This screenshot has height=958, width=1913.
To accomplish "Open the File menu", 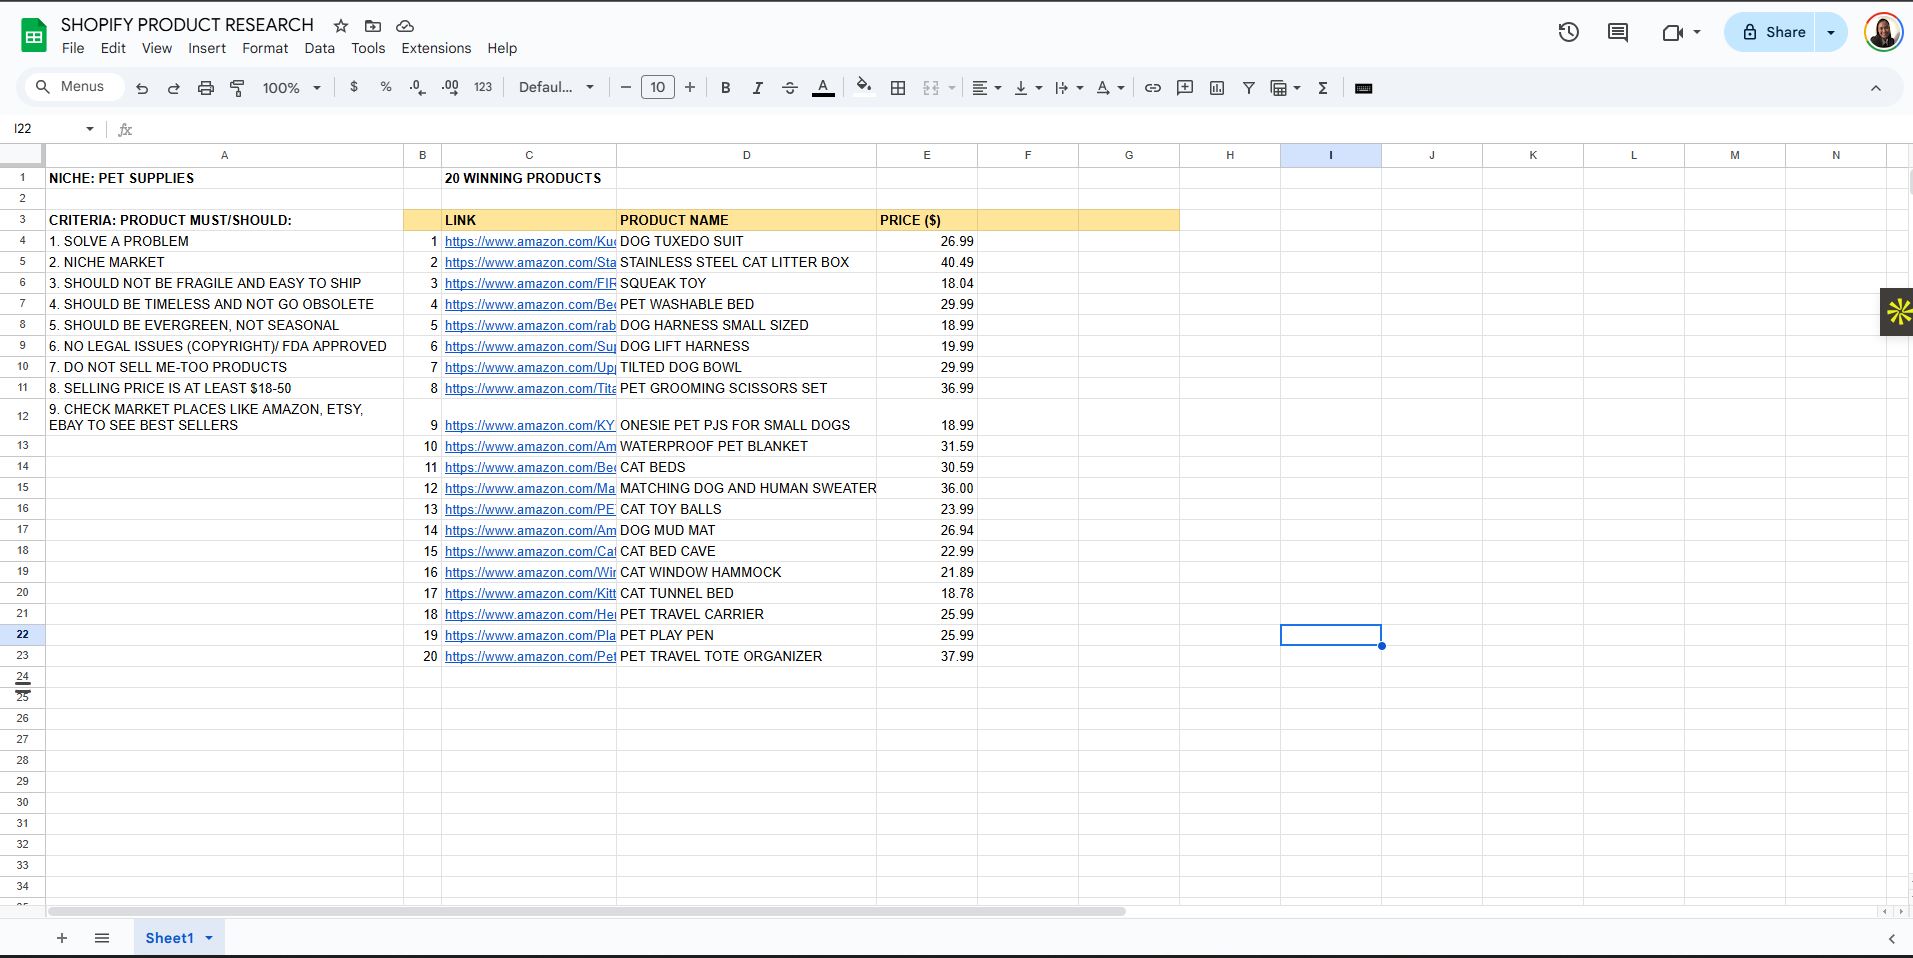I will coord(73,48).
